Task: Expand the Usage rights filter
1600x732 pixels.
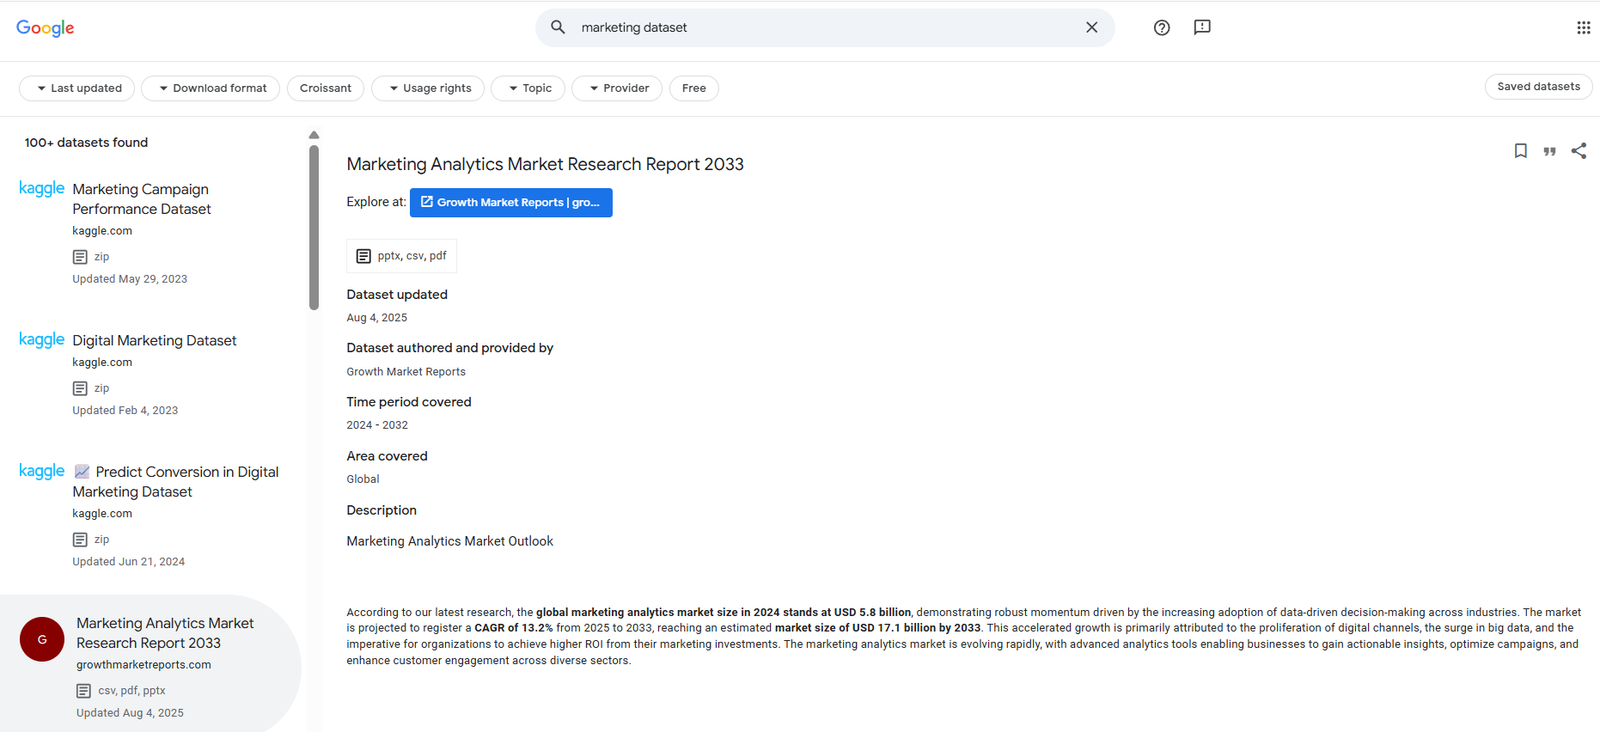Action: click(428, 88)
